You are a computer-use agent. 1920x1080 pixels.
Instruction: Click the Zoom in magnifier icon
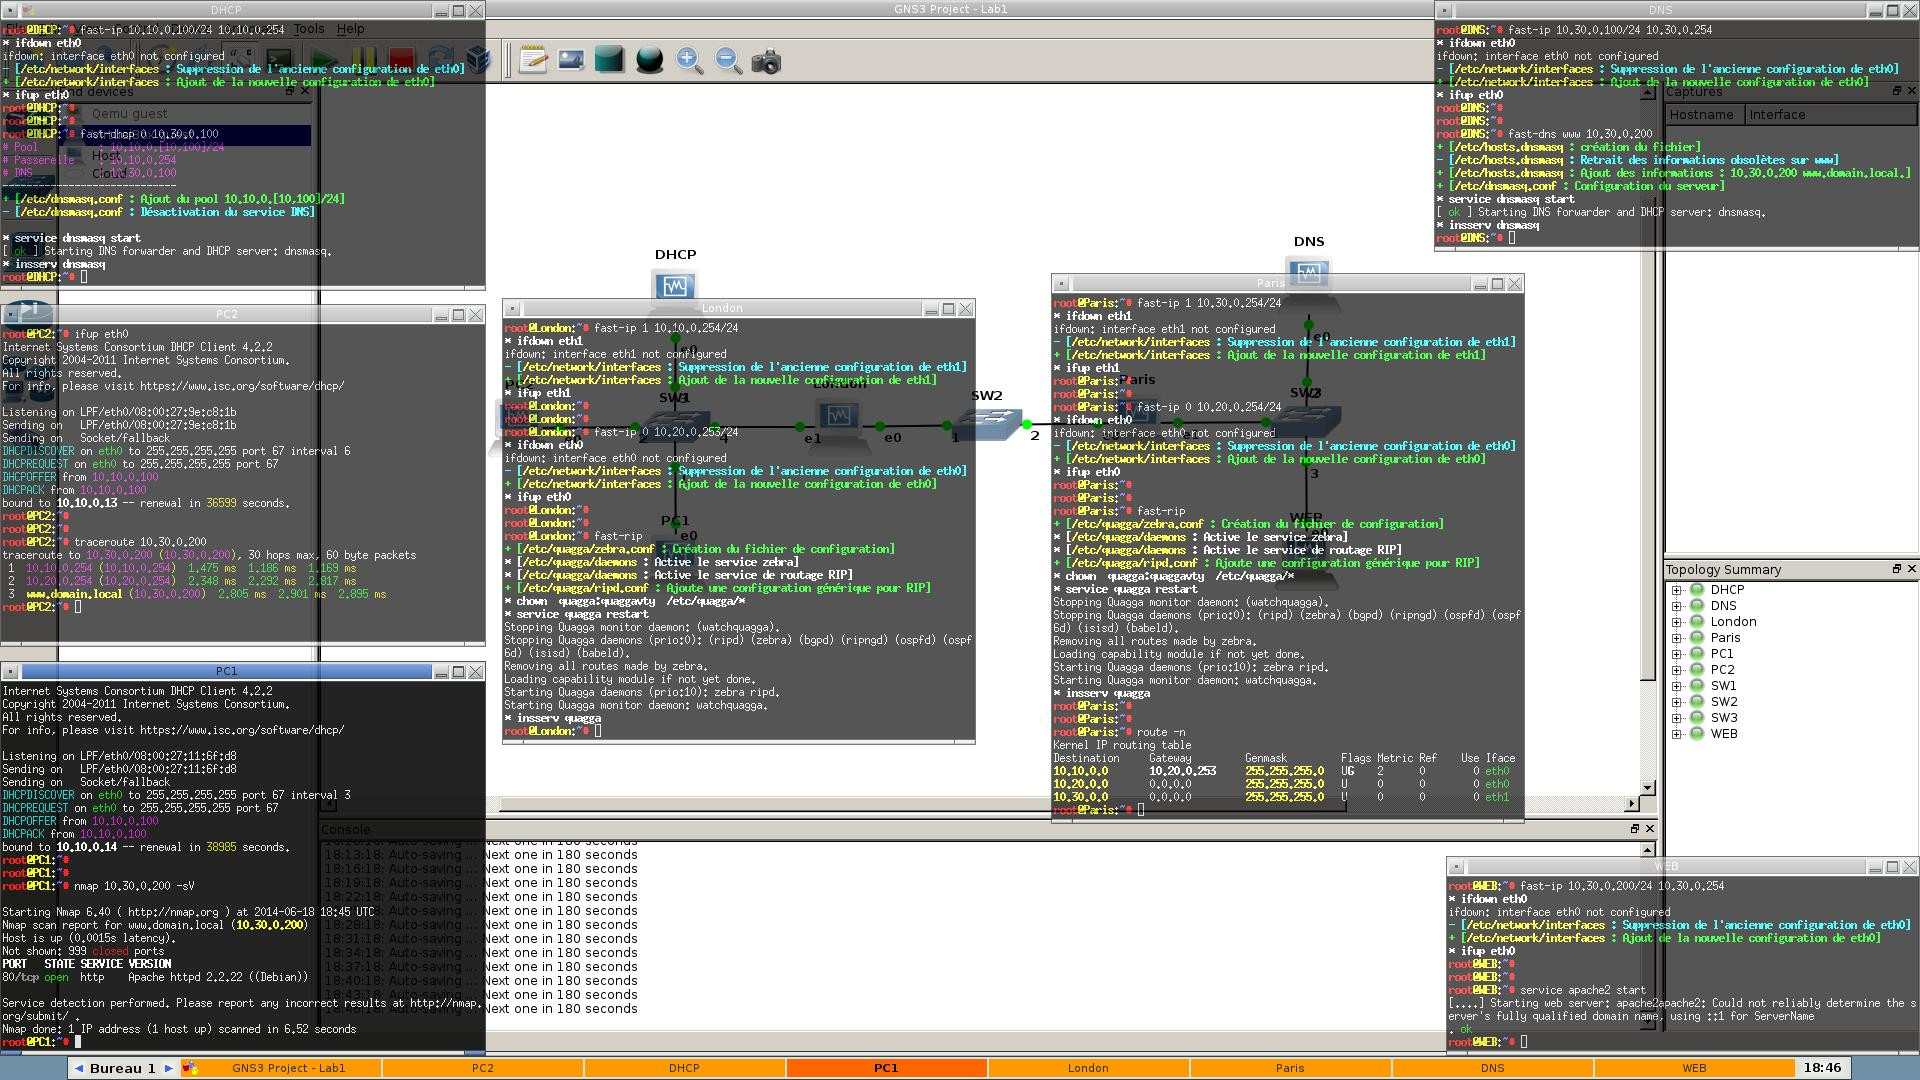click(689, 60)
